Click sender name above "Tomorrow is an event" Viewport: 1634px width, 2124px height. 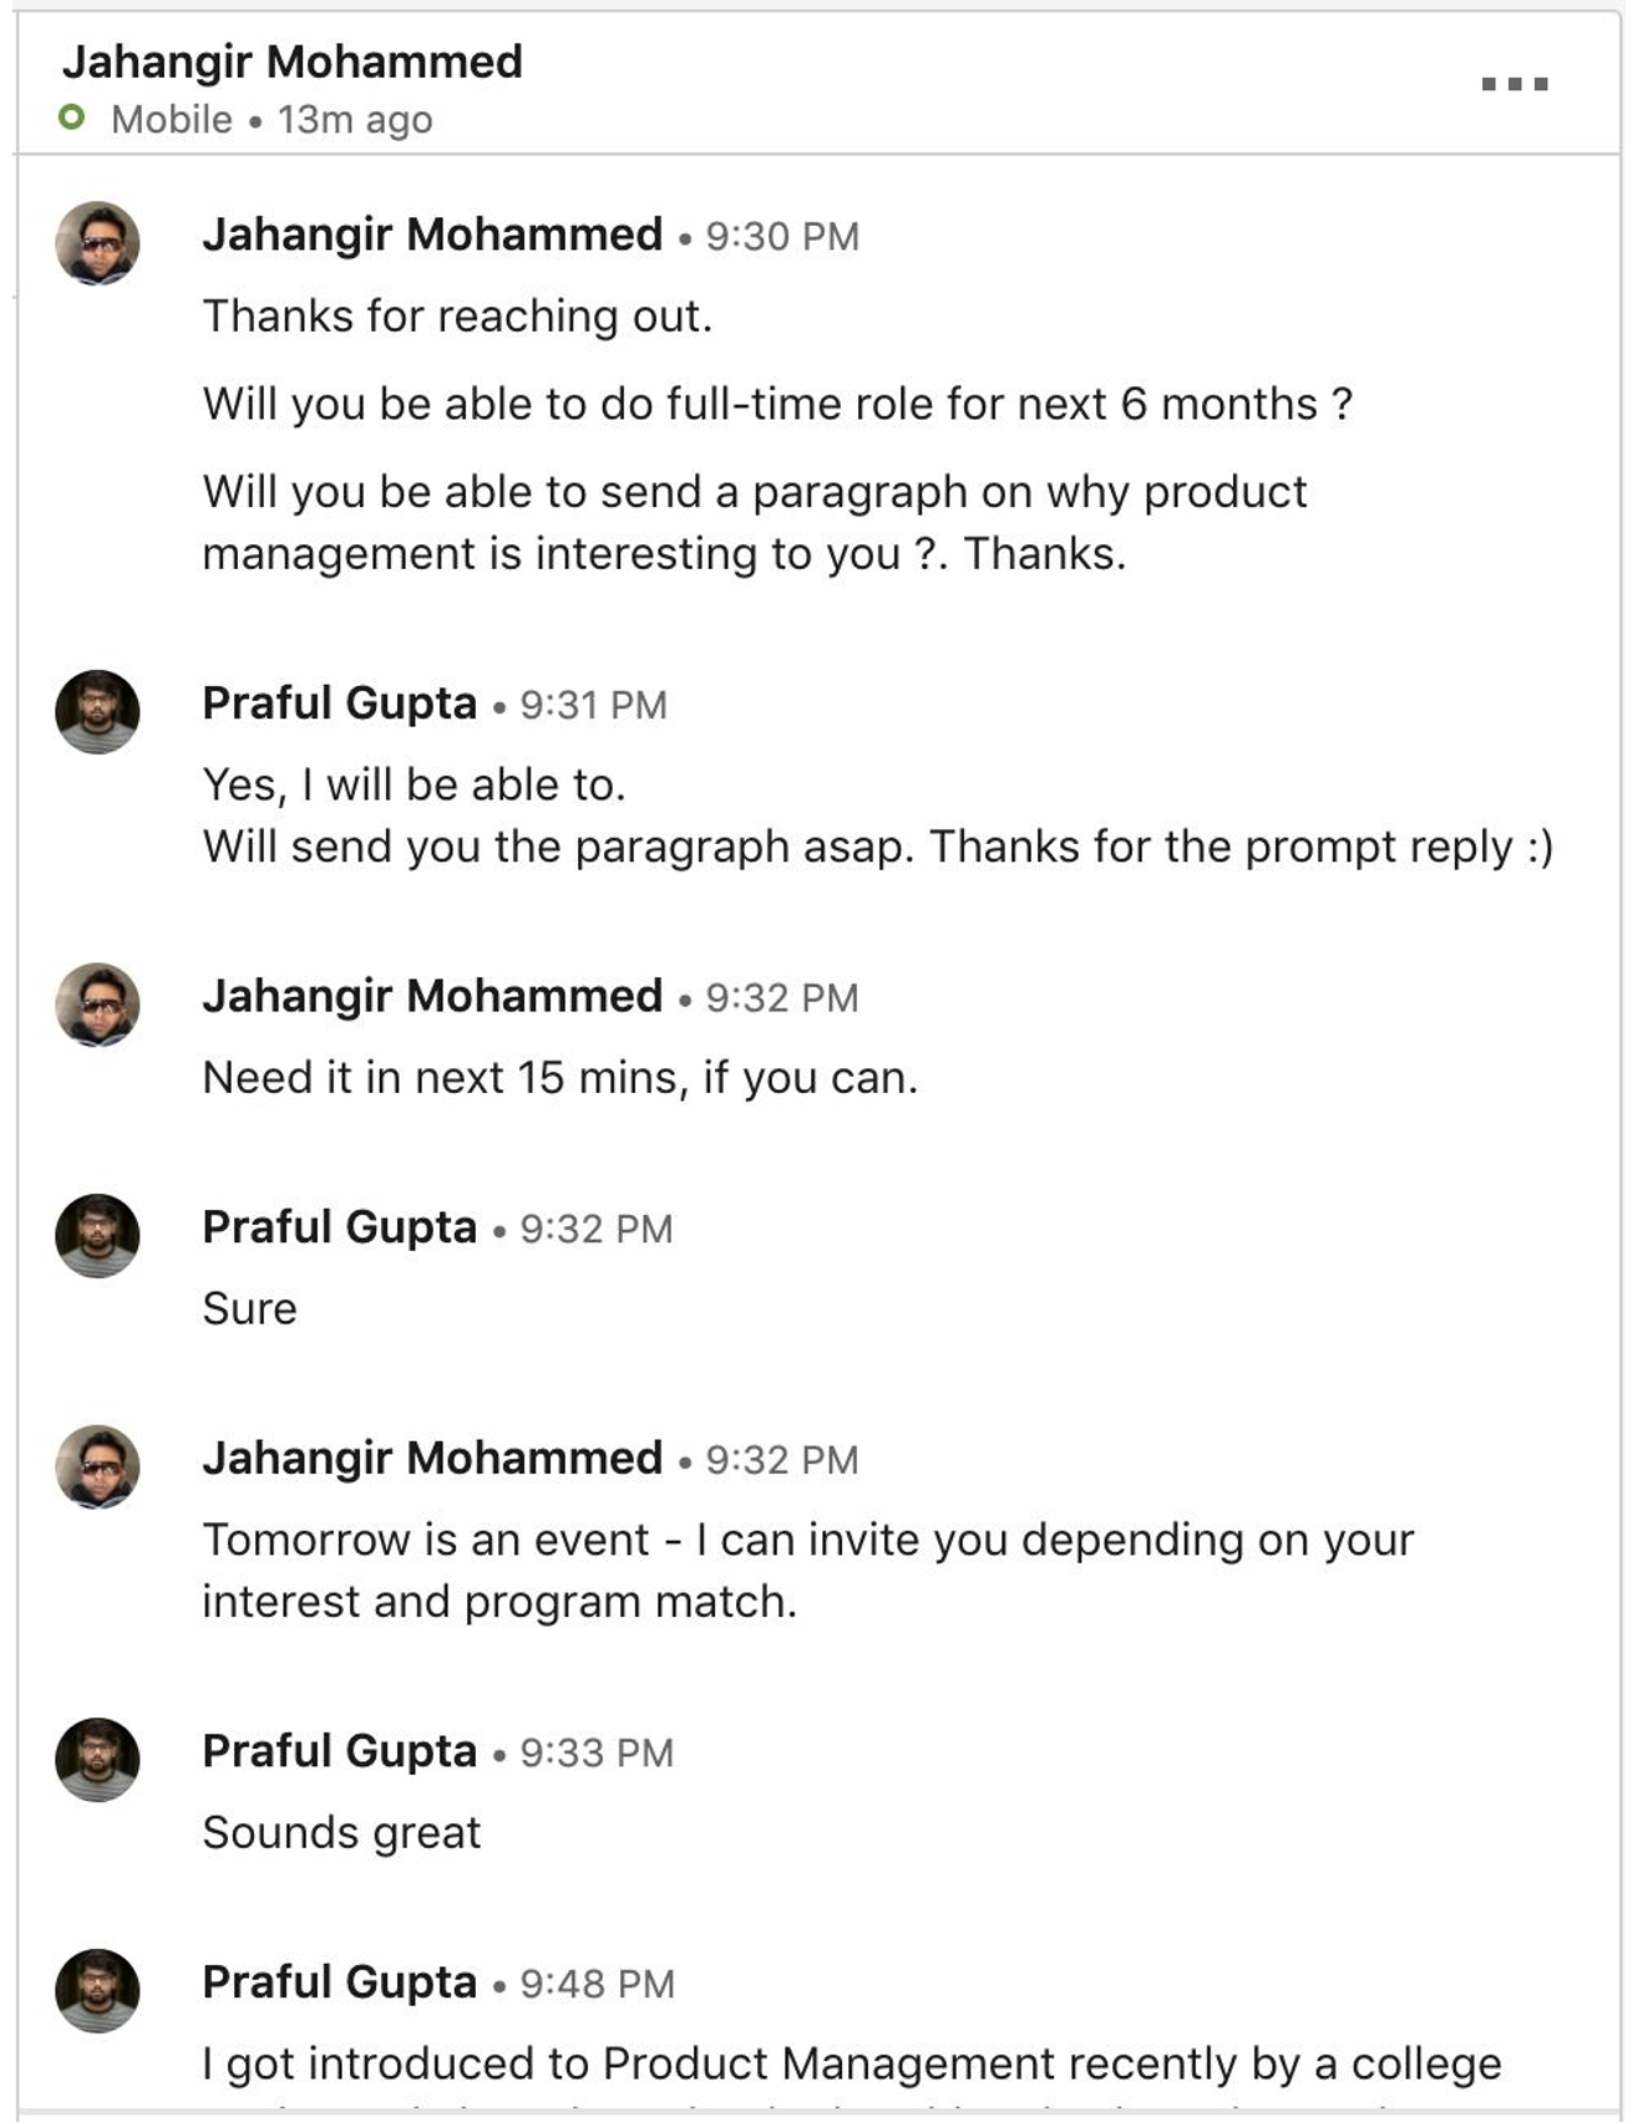point(432,1458)
